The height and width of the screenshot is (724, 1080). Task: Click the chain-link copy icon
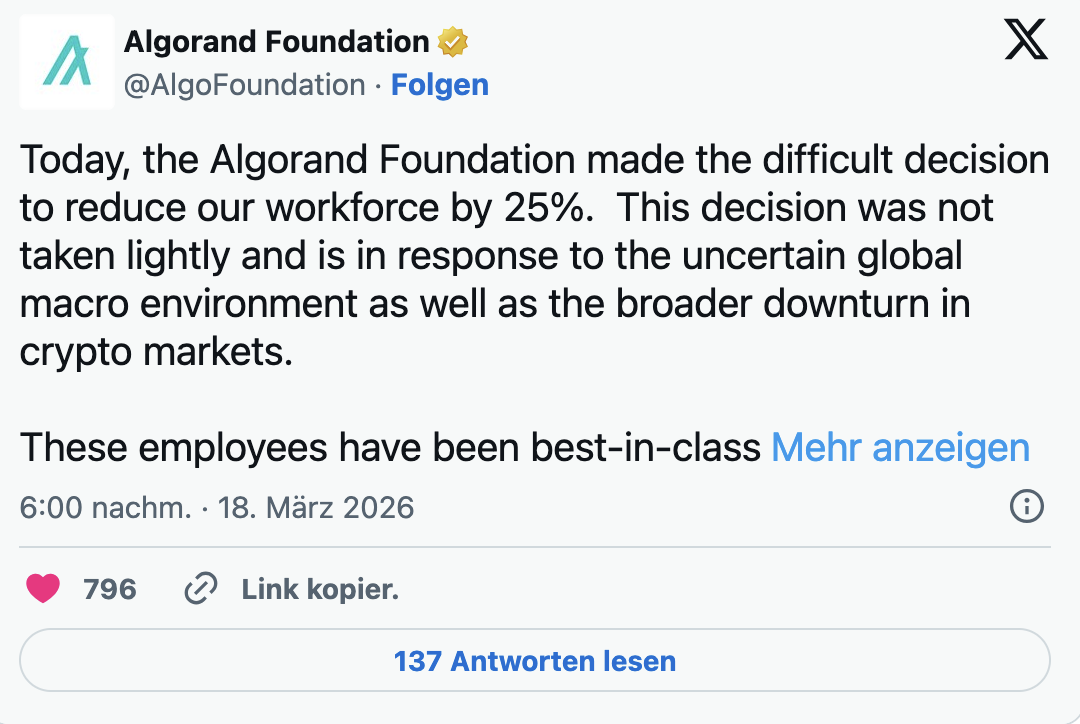point(202,589)
